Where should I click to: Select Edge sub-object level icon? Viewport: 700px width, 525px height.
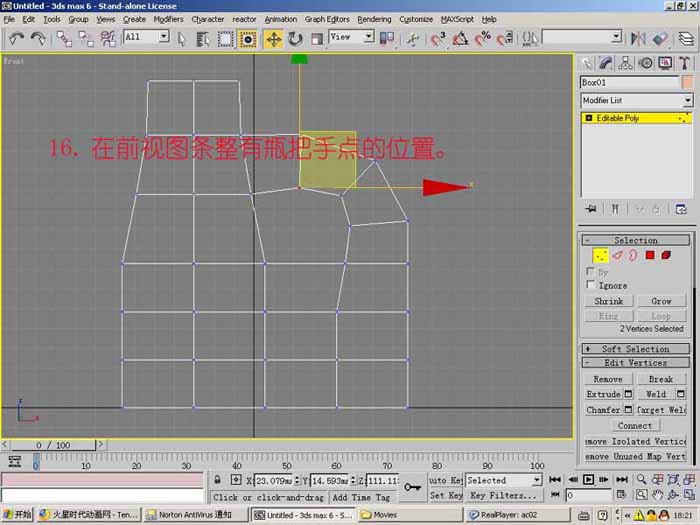[x=617, y=255]
